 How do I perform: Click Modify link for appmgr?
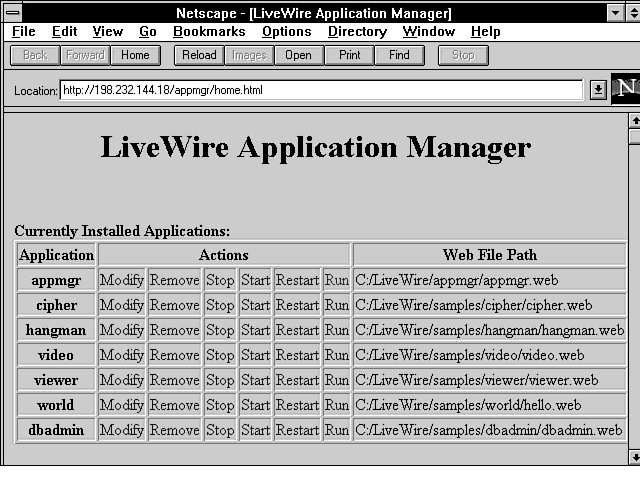(x=122, y=280)
